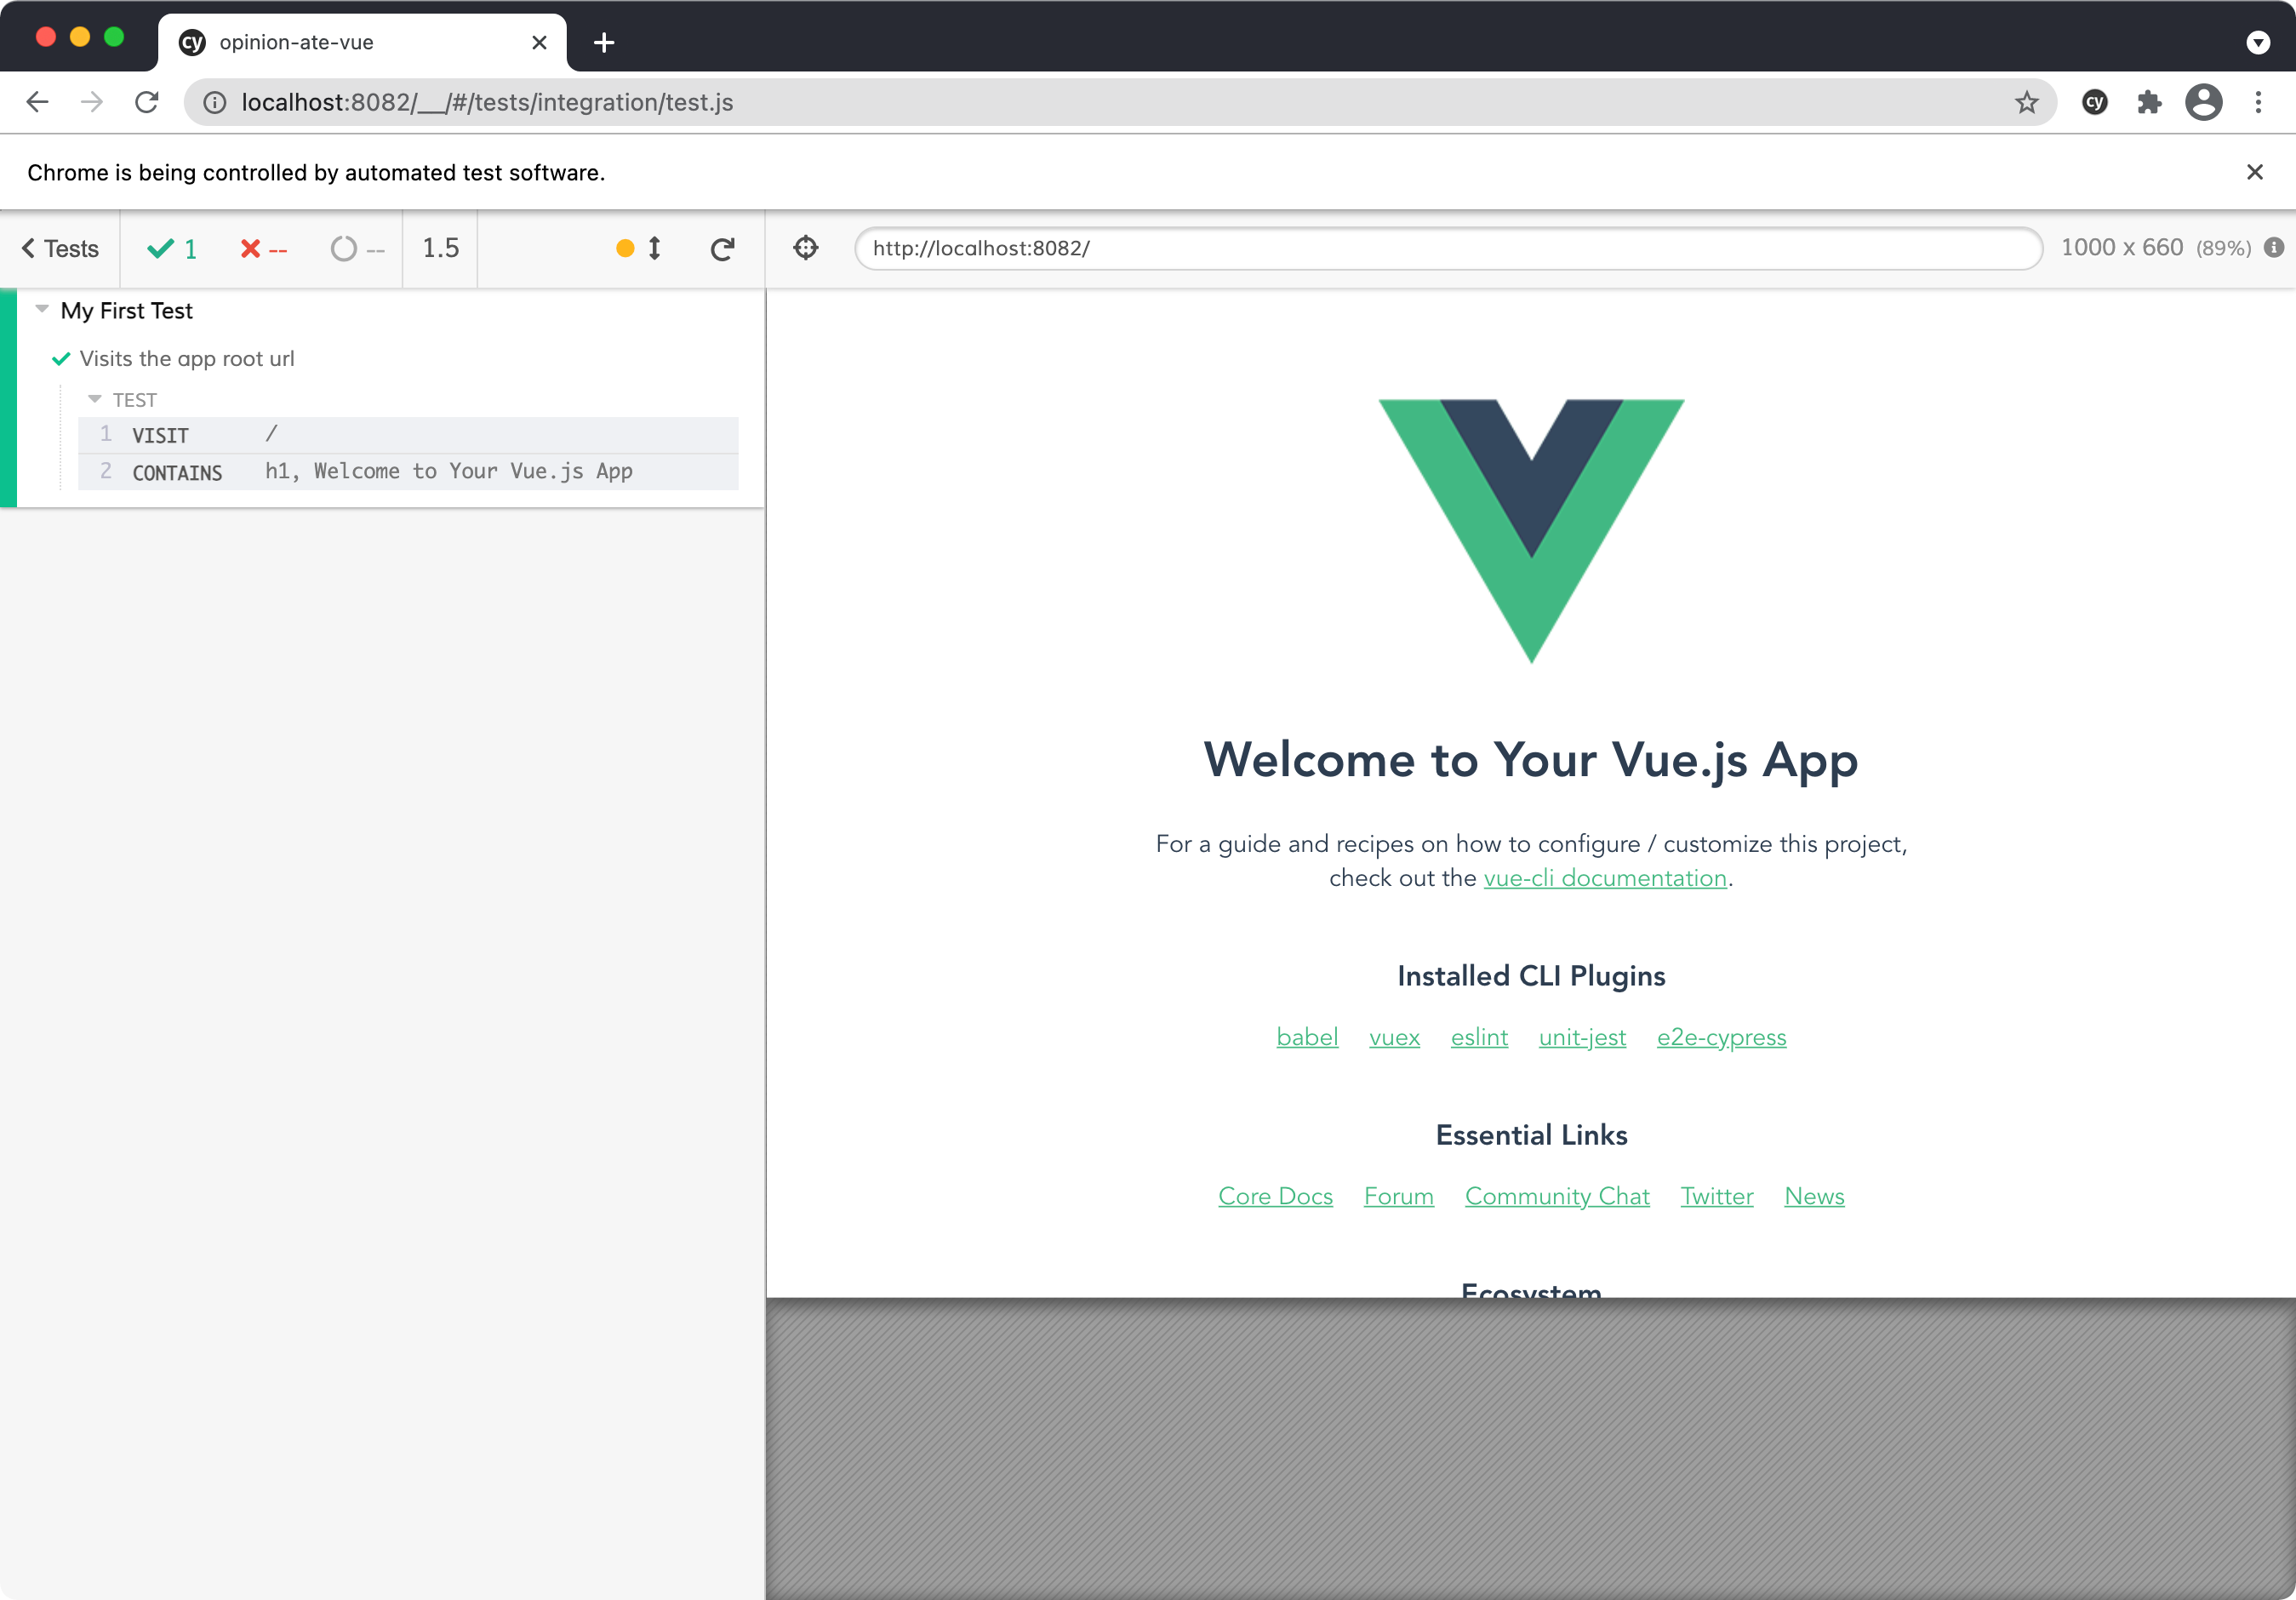Toggle auto-scrolling in the Cypress command log
Viewport: 2296px width, 1600px height.
coord(640,248)
